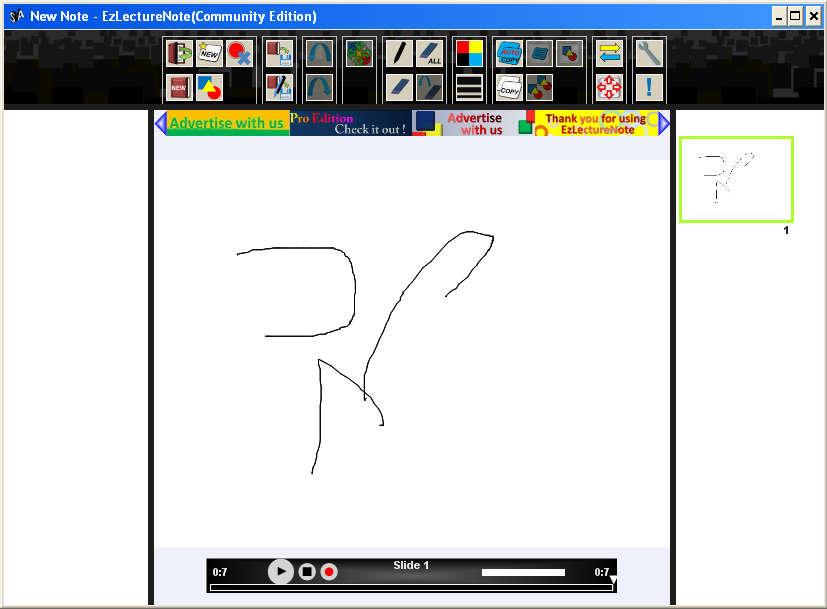Play the recorded slide
The image size is (827, 609).
[281, 572]
